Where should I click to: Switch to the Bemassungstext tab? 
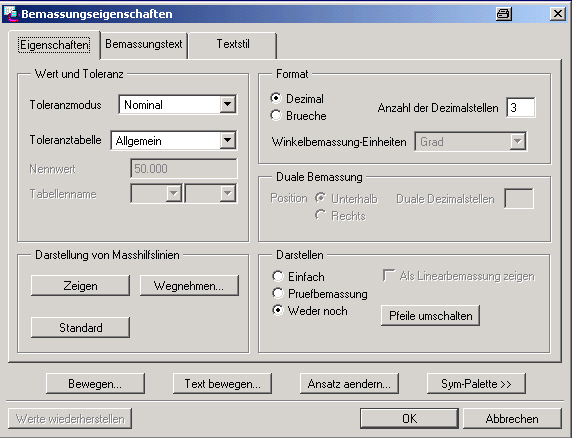click(144, 44)
